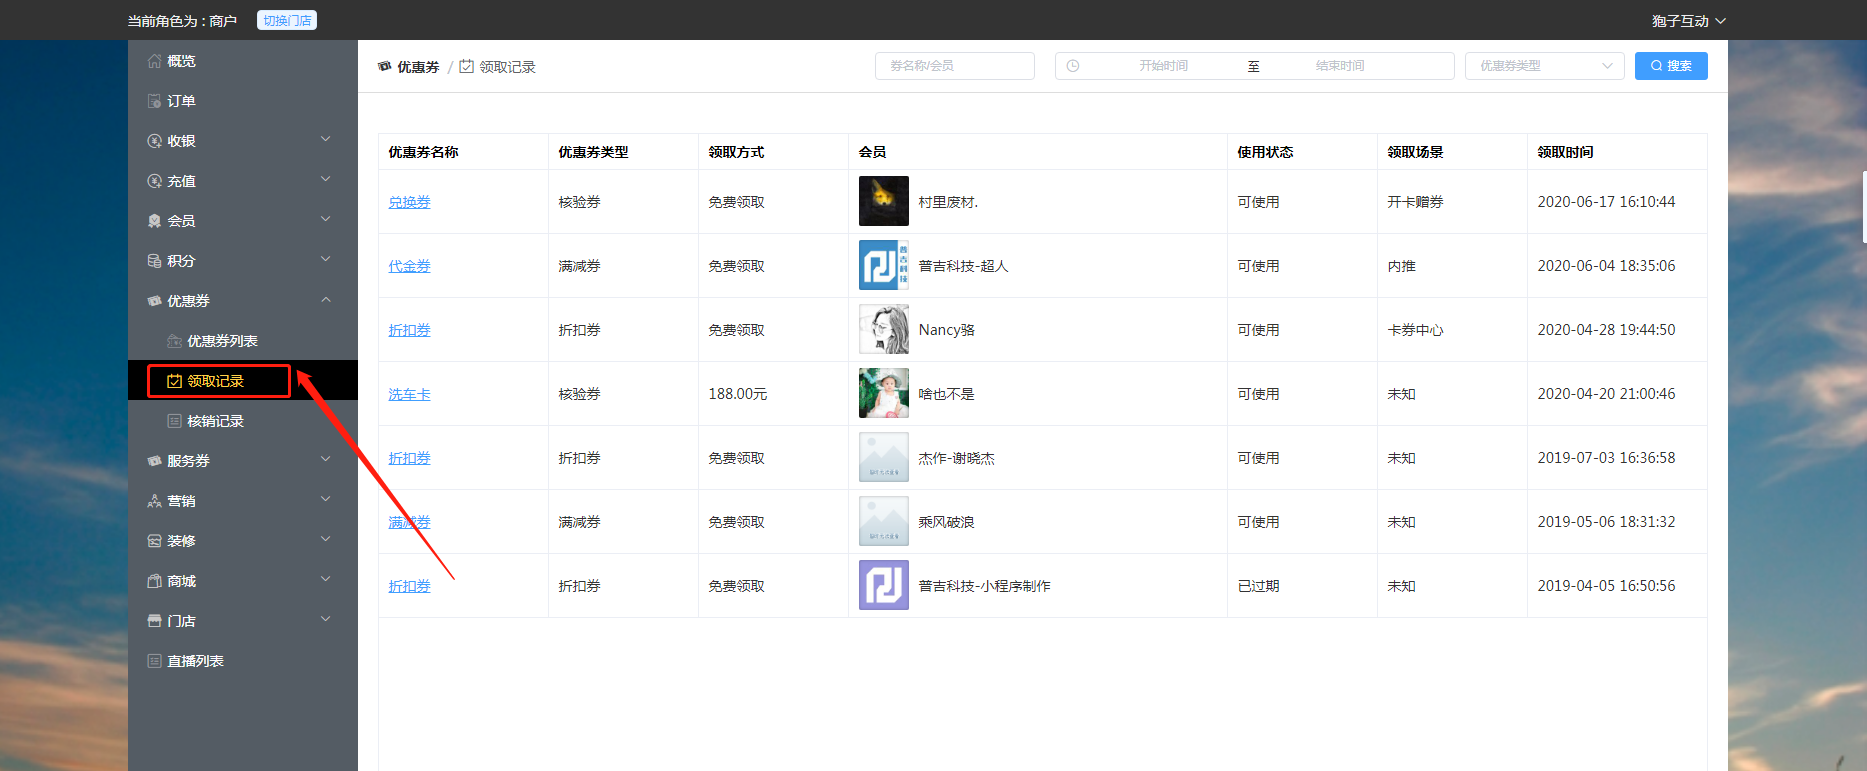This screenshot has height=771, width=1867.
Task: Click the breadcrumb 优惠券 ticket icon
Action: (x=385, y=67)
